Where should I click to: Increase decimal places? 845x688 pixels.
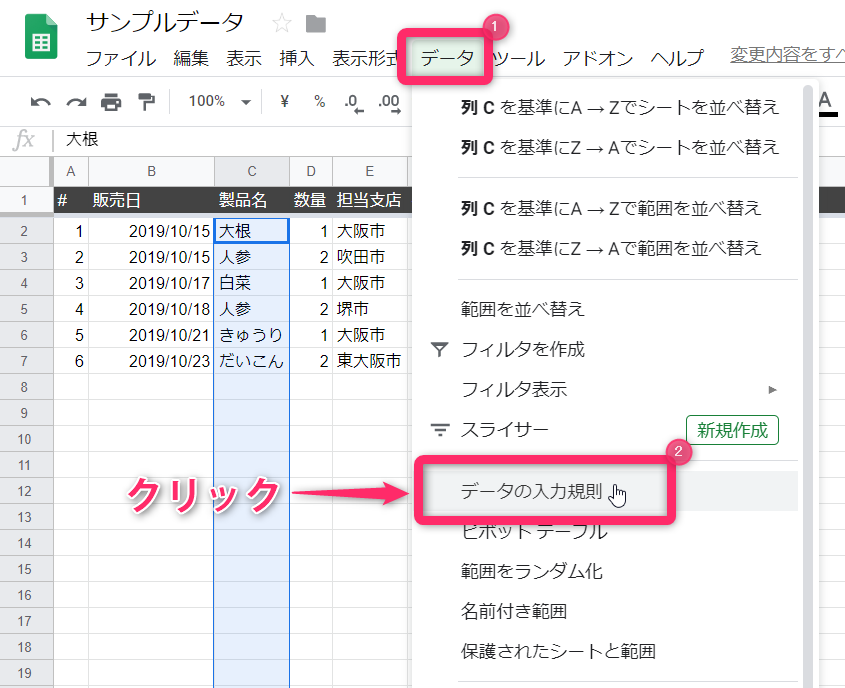pos(389,103)
